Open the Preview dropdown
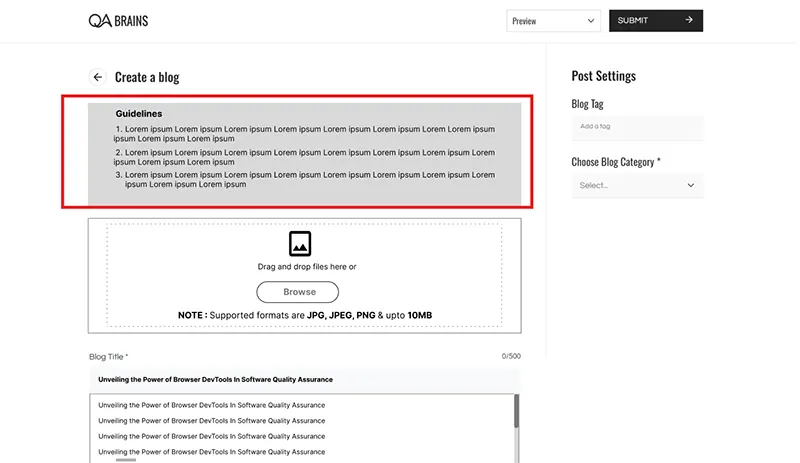Image resolution: width=800 pixels, height=463 pixels. pyautogui.click(x=553, y=21)
